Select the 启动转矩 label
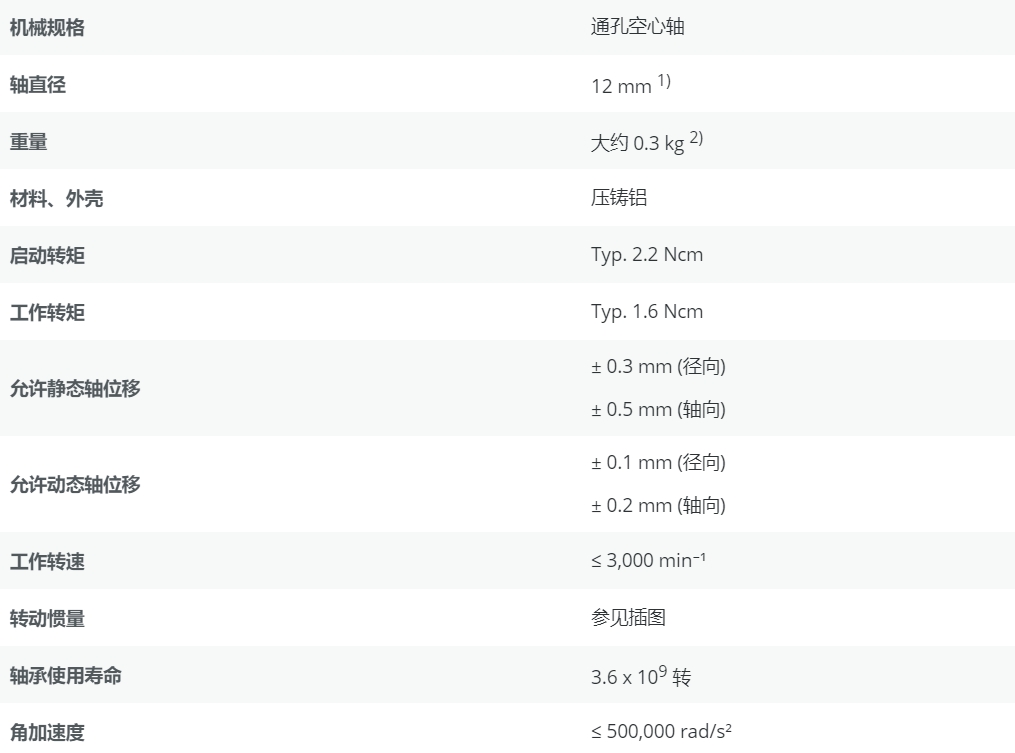Screen dimensions: 1015x753 click(47, 256)
